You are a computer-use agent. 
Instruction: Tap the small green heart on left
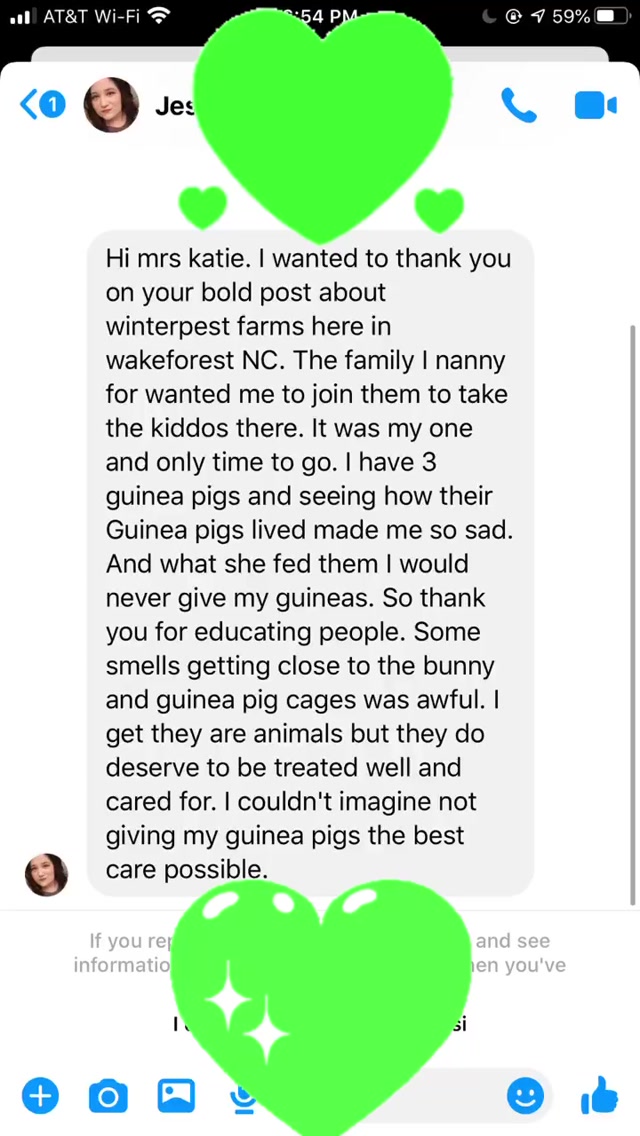click(x=203, y=206)
